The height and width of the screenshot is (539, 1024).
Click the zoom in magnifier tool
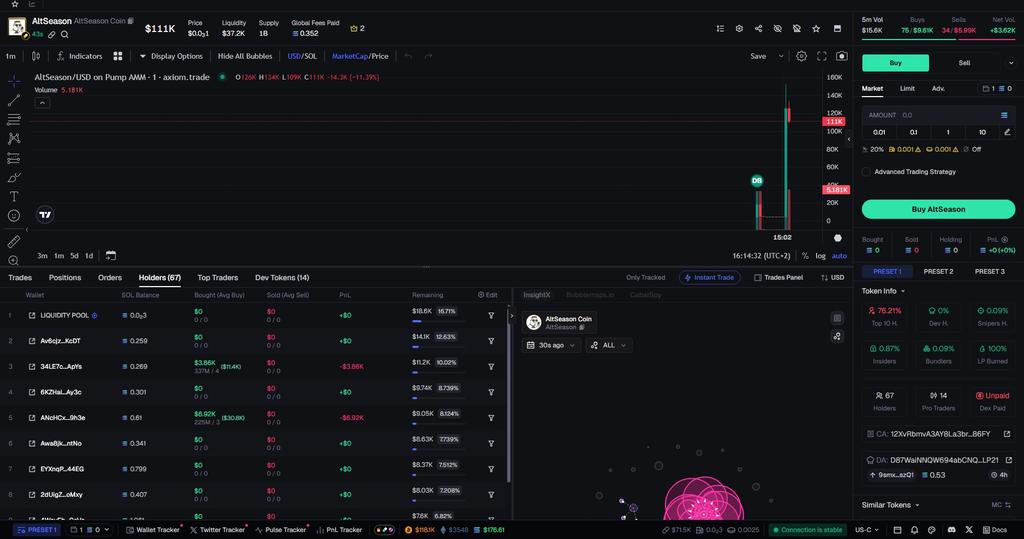14,260
